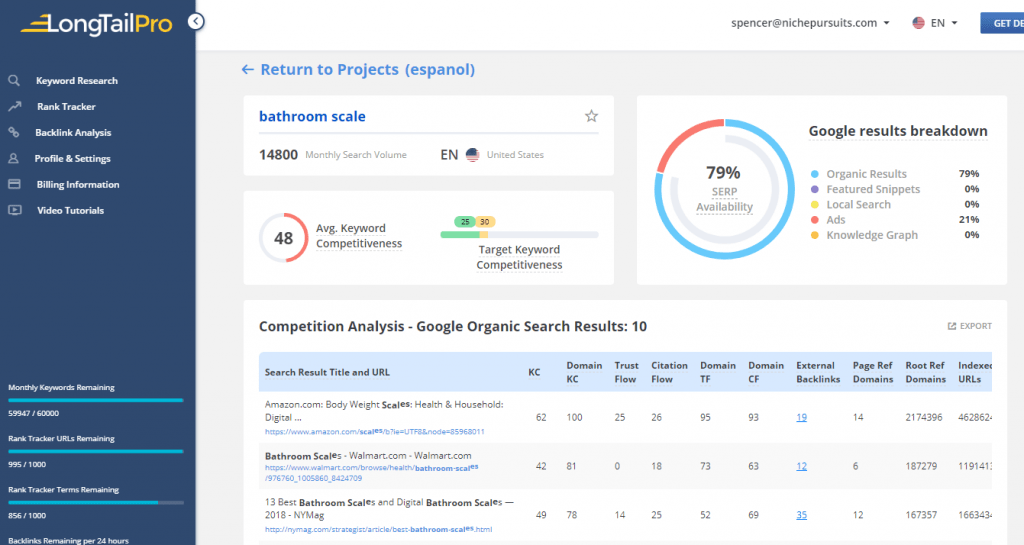Collapse the sidebar with the chevron button

tap(196, 22)
